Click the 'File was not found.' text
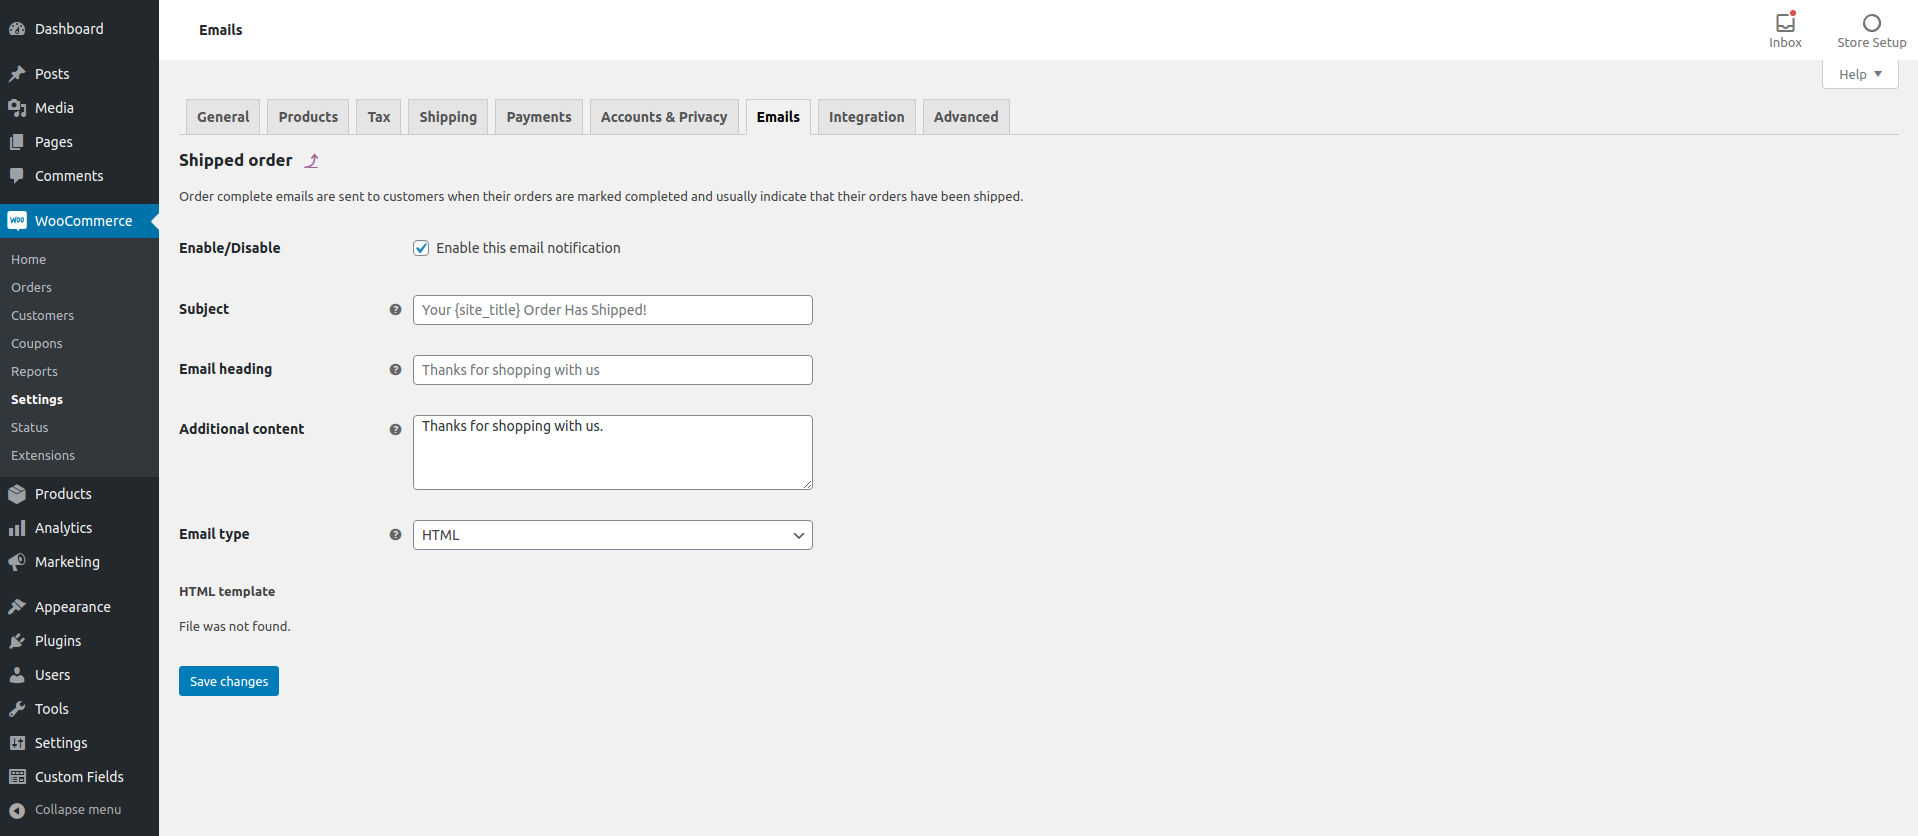This screenshot has height=836, width=1918. tap(235, 627)
